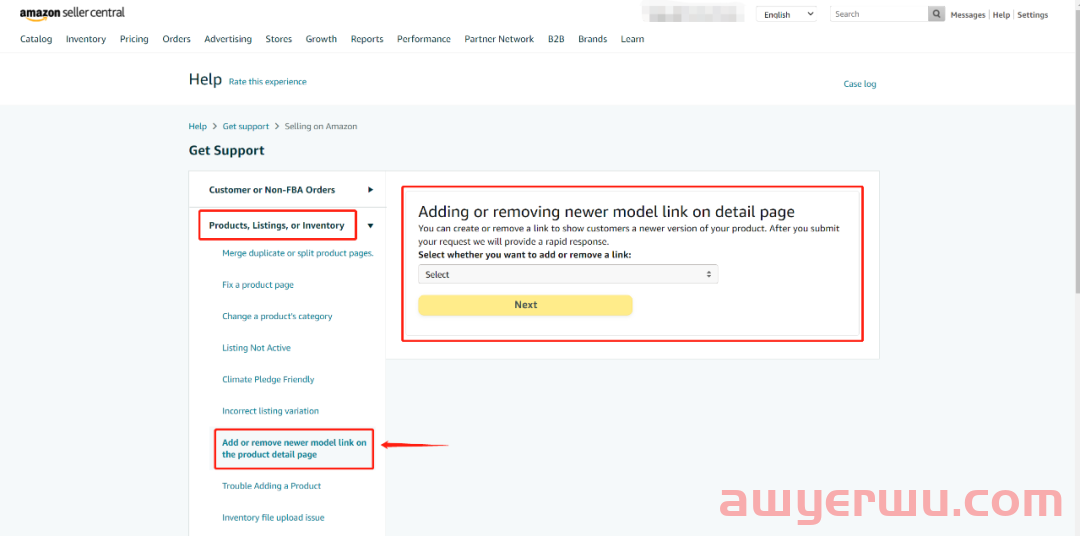Click Rate this experience link

pyautogui.click(x=268, y=81)
